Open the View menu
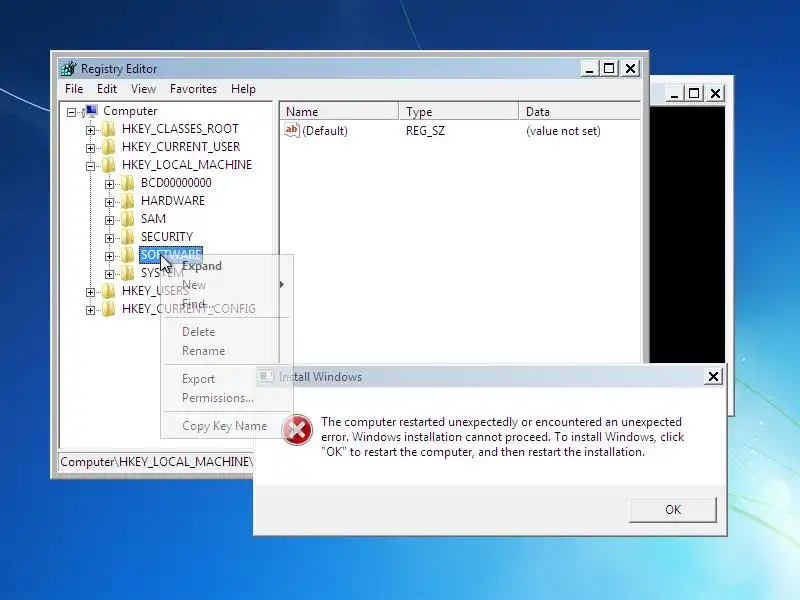Image resolution: width=800 pixels, height=600 pixels. click(143, 89)
